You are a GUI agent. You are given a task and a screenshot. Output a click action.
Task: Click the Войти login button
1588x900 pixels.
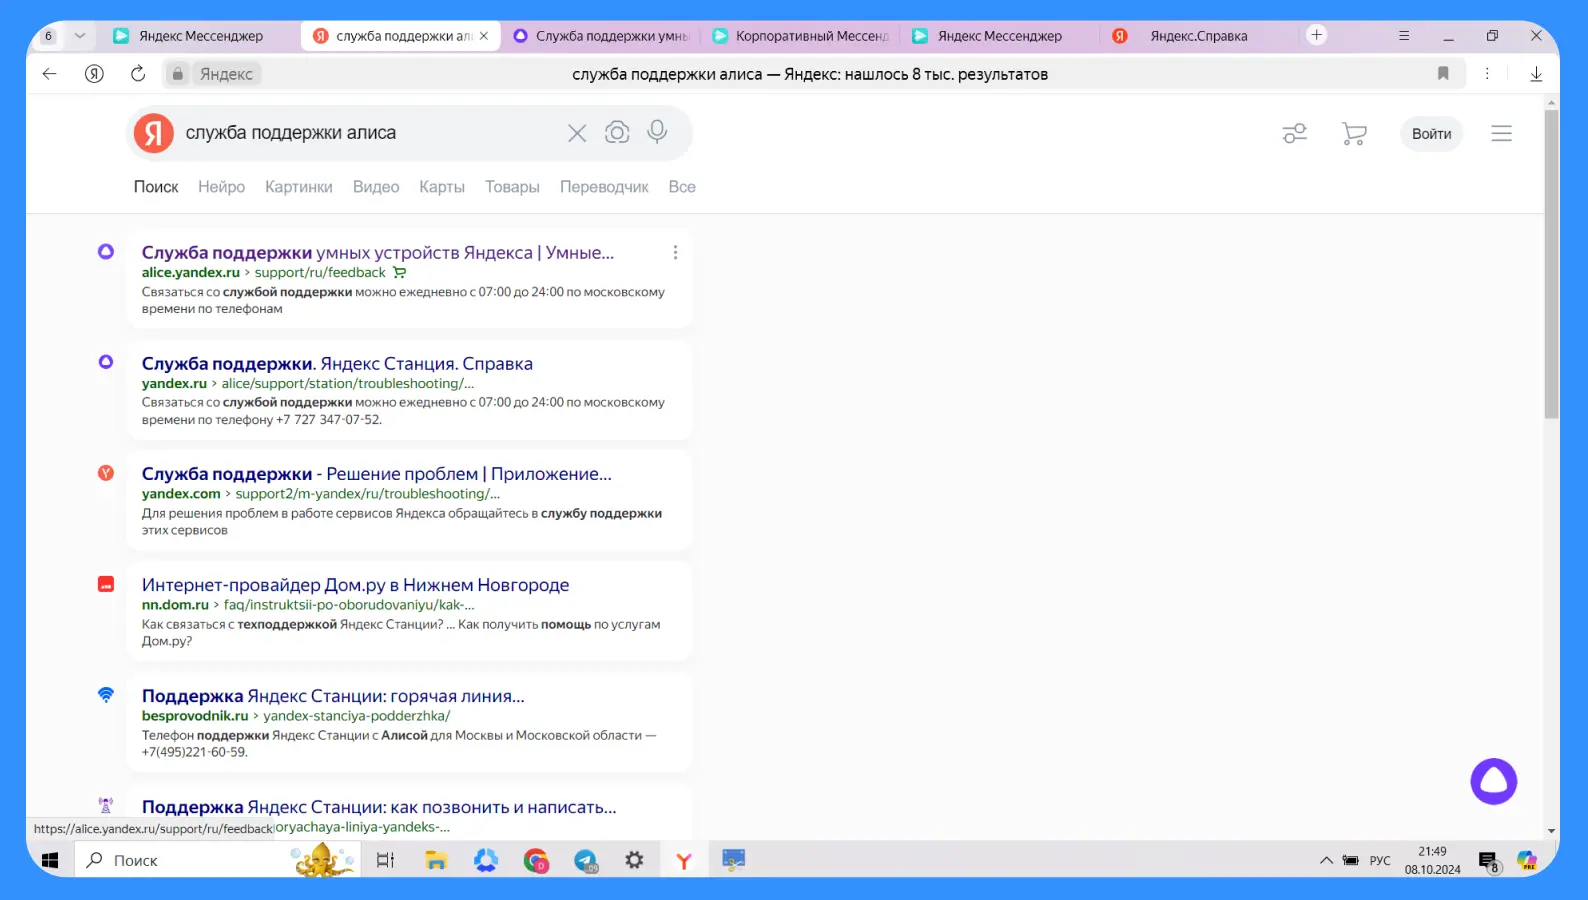(1431, 134)
